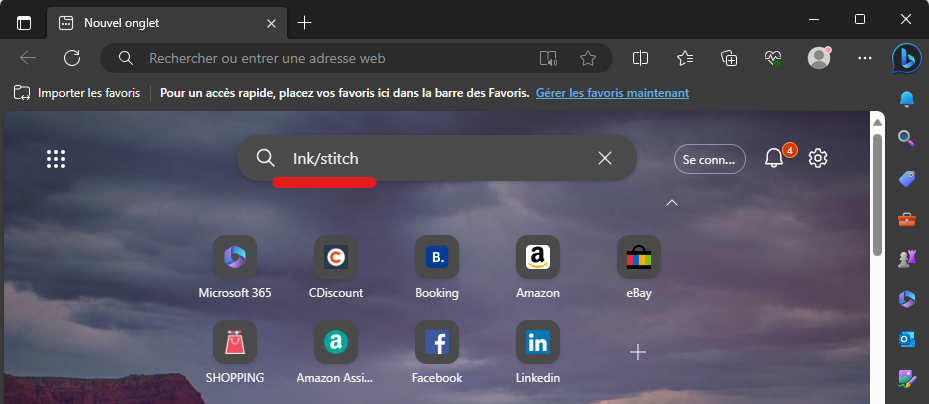
Task: Open the Settings and more ellipsis menu
Action: tap(865, 58)
